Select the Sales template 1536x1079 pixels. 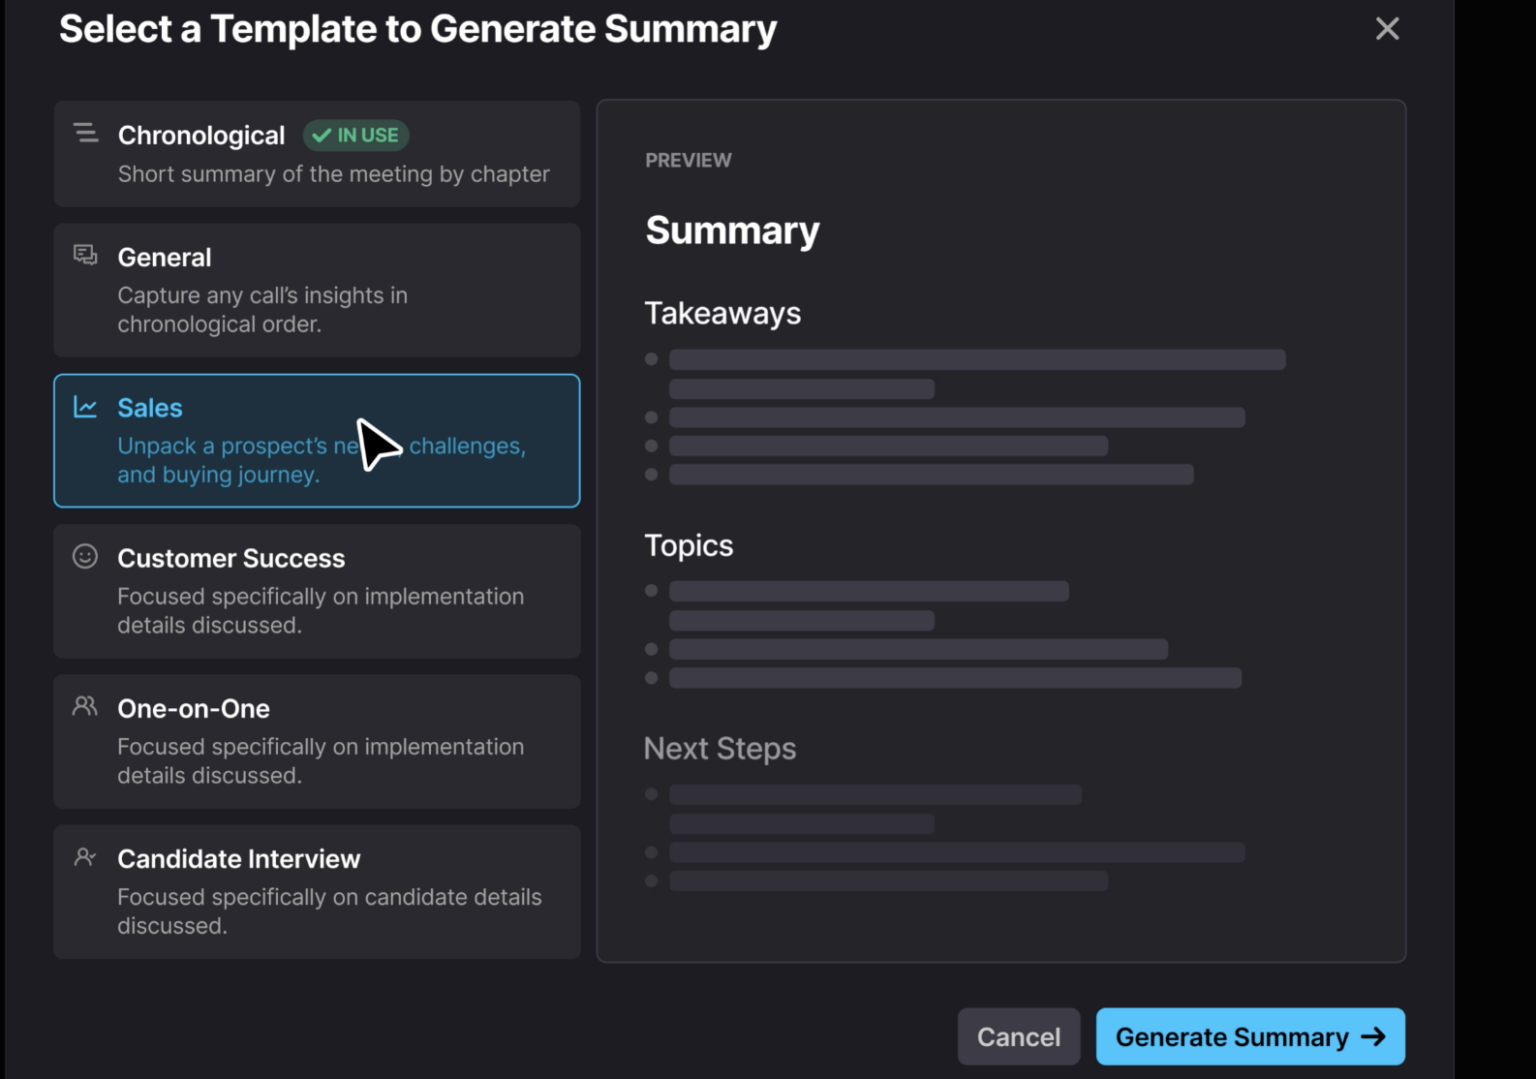317,440
